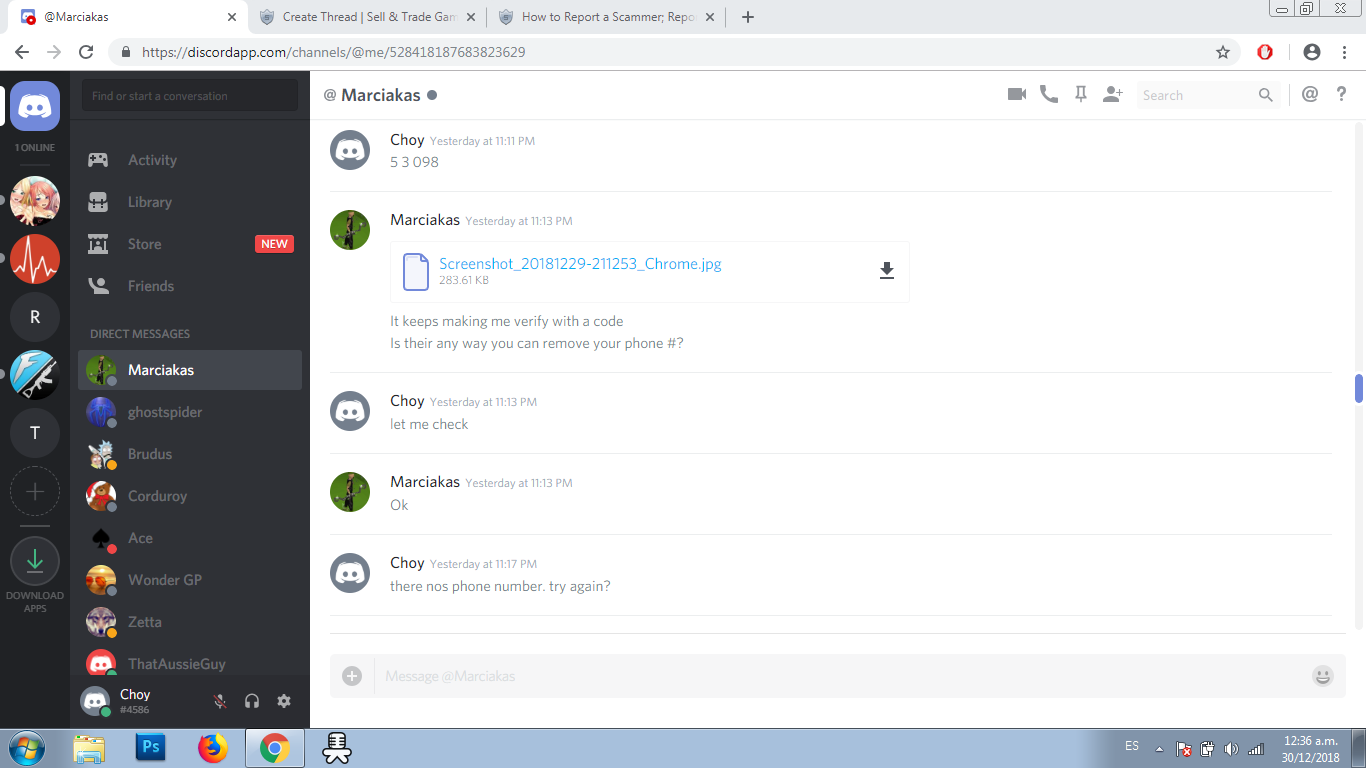Toggle deafen with the headphones icon
Screen dimensions: 1366x768
[252, 701]
